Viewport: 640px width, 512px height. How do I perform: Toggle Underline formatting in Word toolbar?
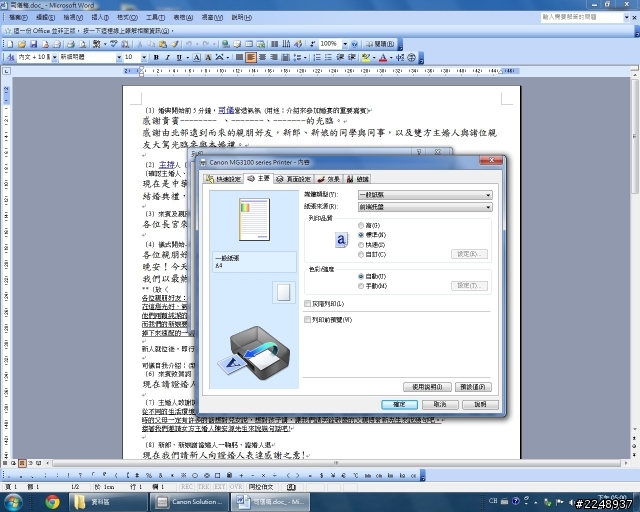[179, 58]
